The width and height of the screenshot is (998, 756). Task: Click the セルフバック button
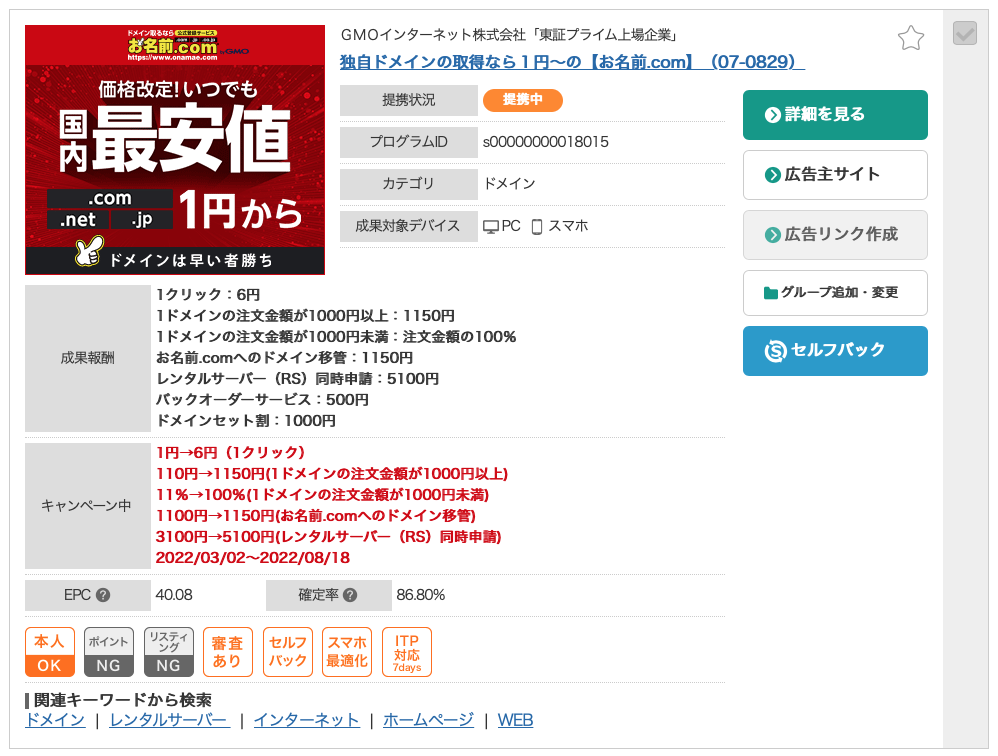point(835,351)
